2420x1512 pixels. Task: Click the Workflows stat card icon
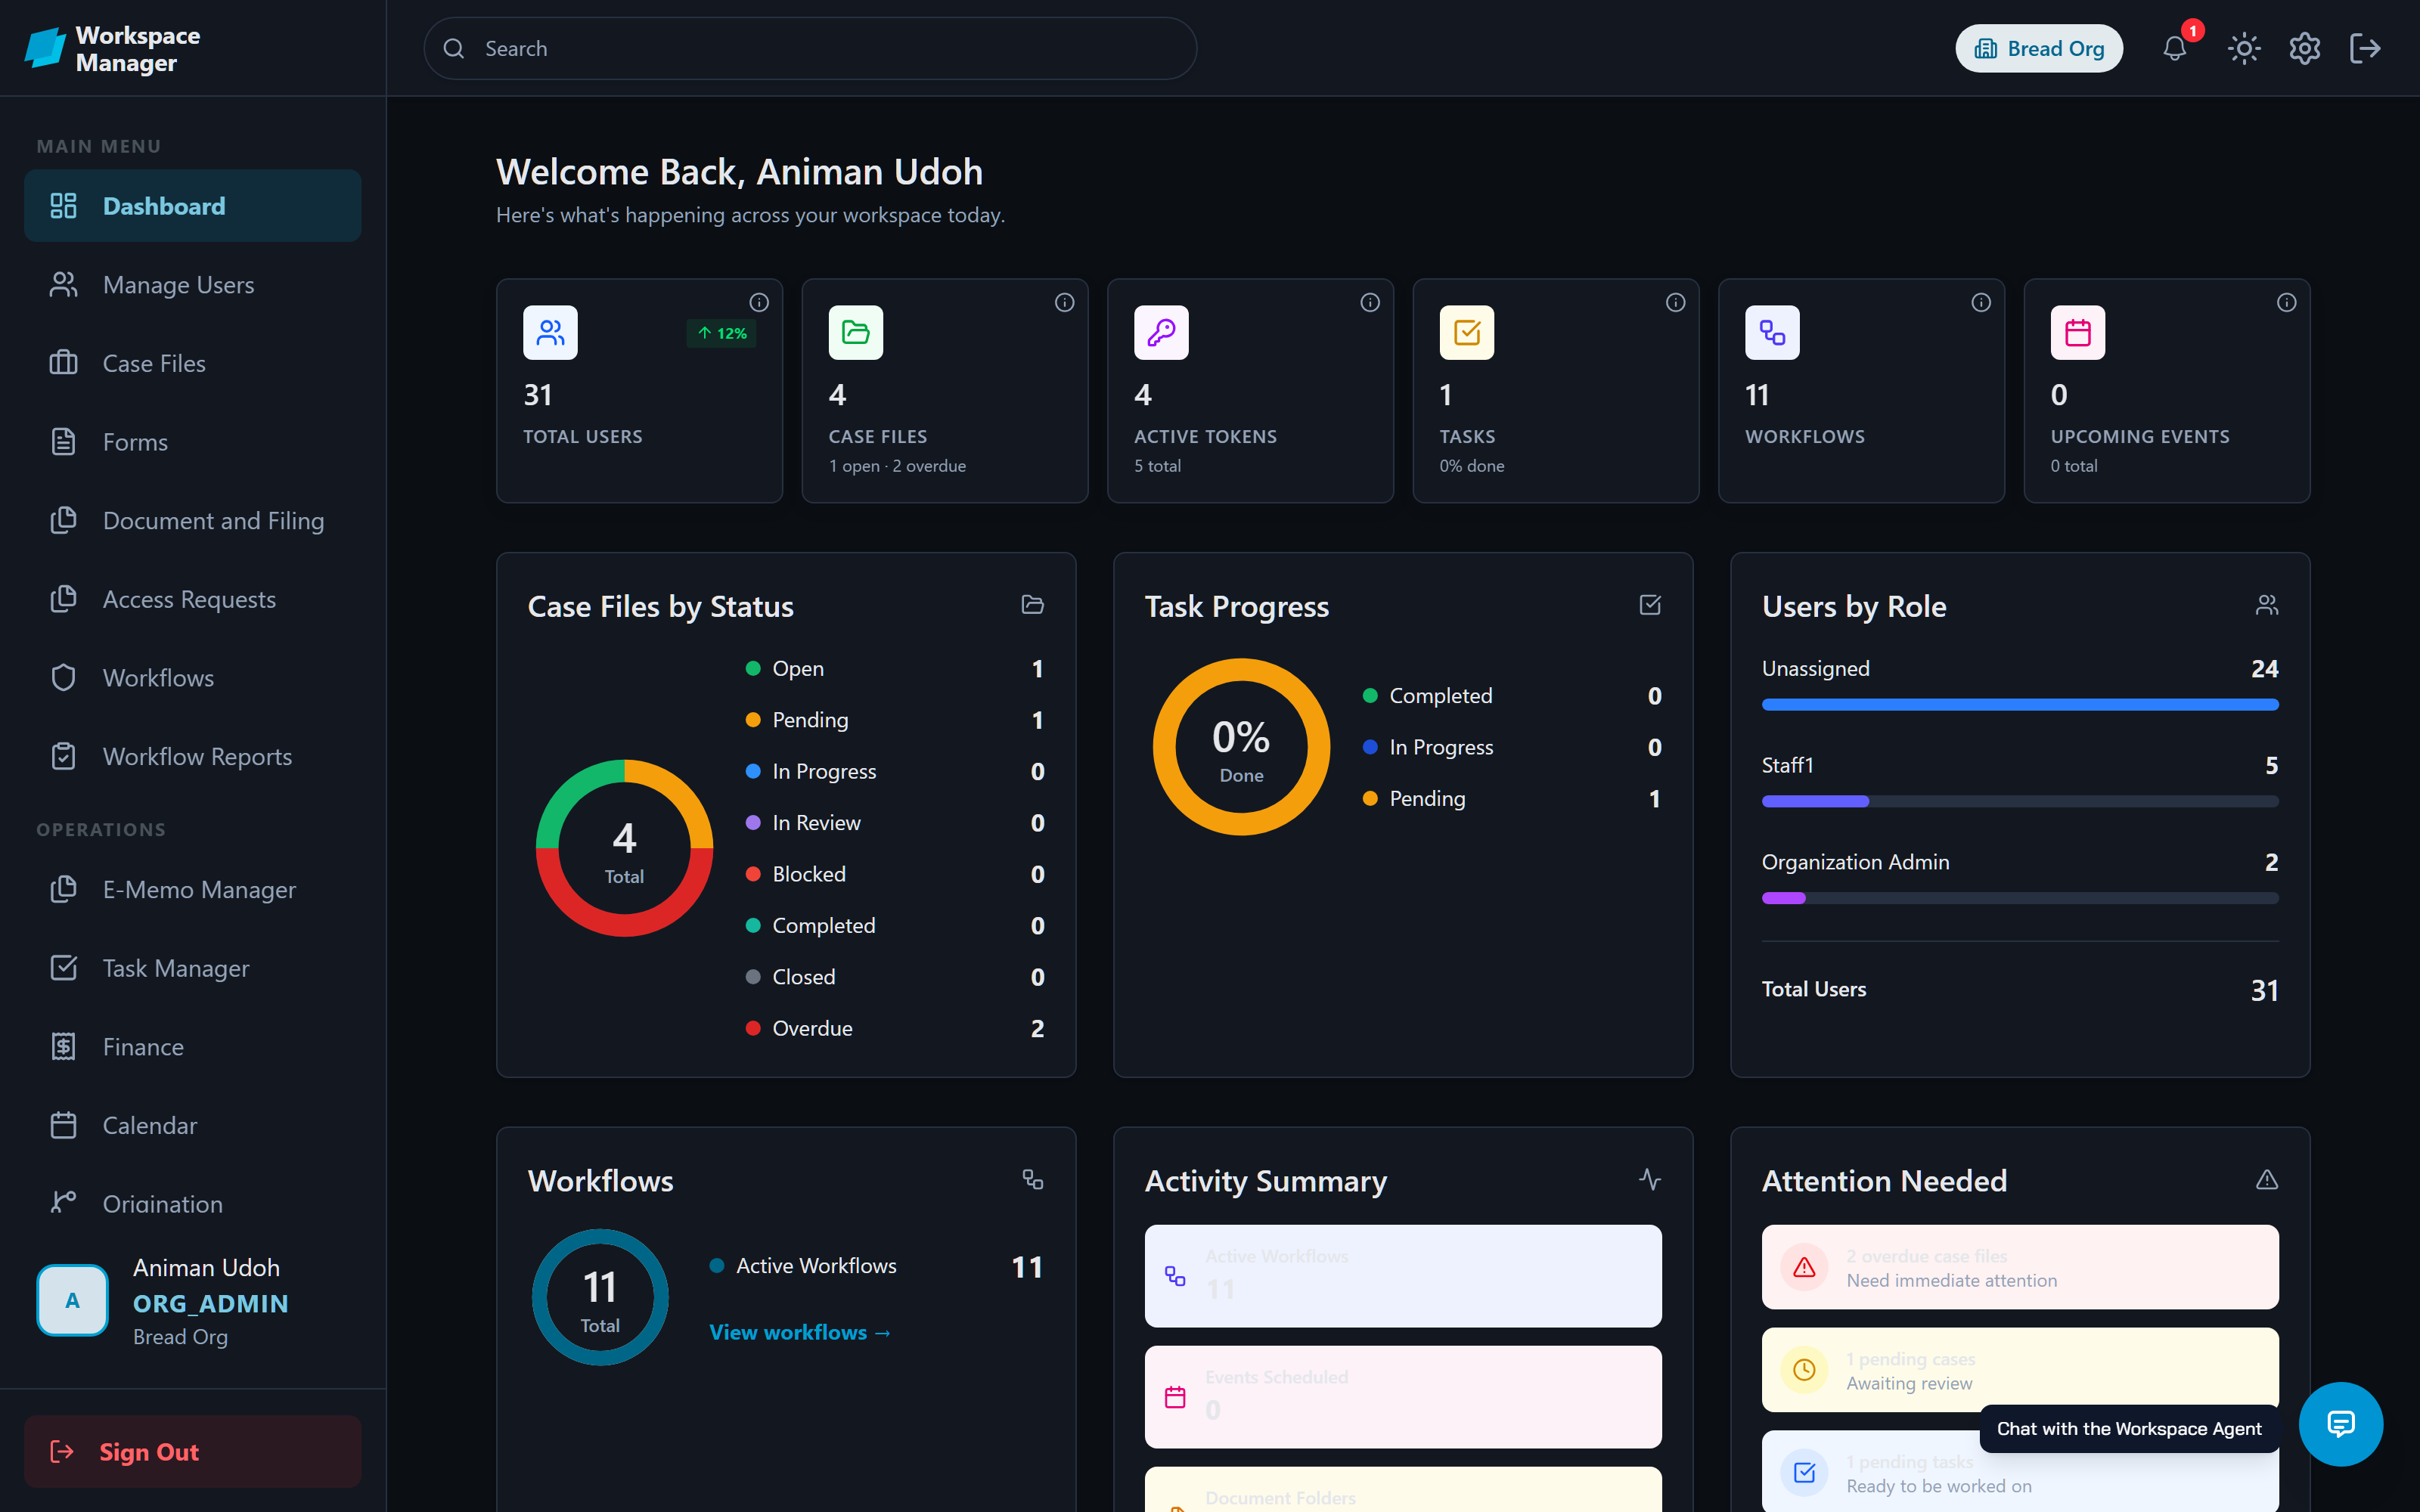coord(1772,332)
